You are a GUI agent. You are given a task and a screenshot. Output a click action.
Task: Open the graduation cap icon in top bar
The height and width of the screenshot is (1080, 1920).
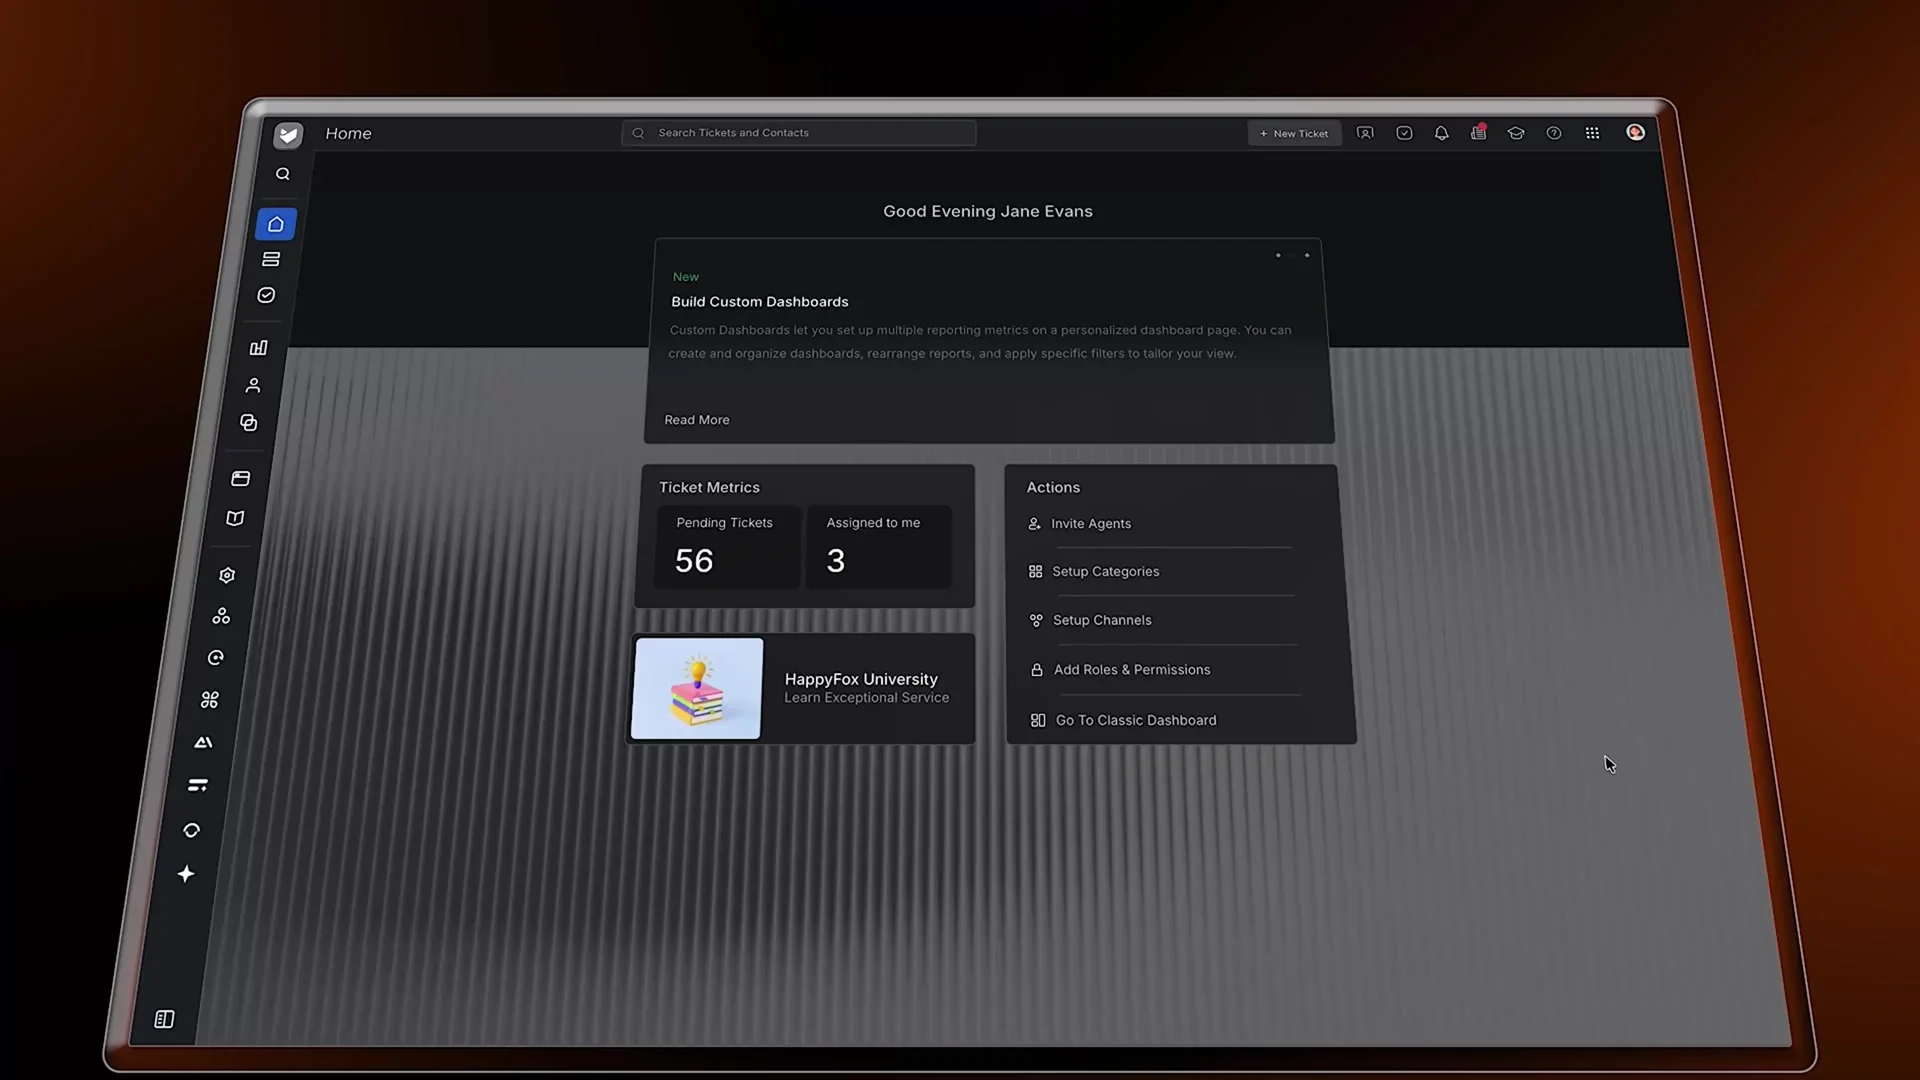(1516, 133)
